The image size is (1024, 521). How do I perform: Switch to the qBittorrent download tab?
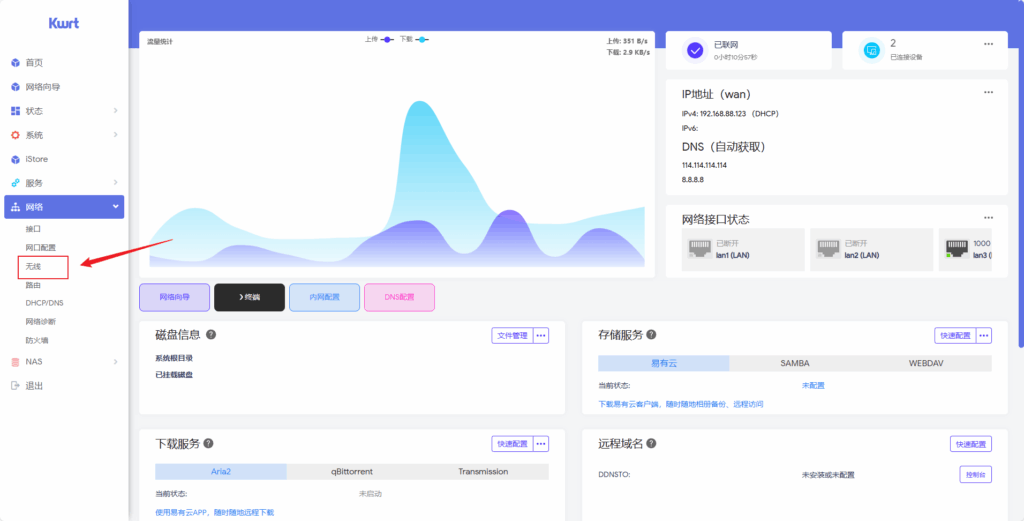click(352, 472)
